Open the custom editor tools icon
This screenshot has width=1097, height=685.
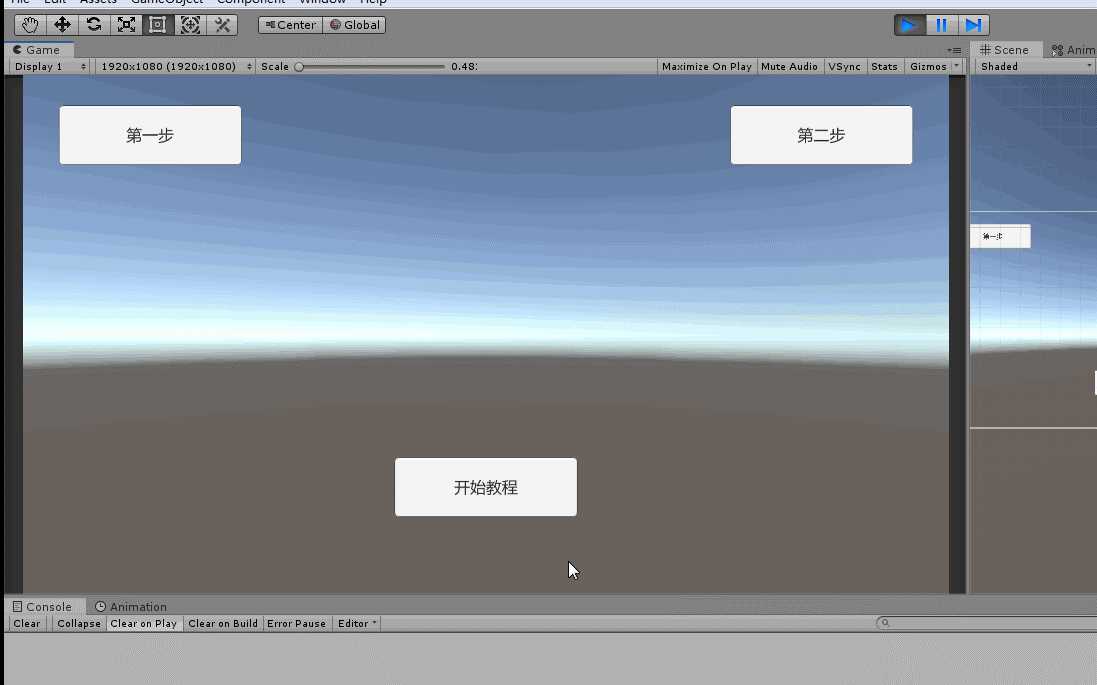click(x=222, y=25)
